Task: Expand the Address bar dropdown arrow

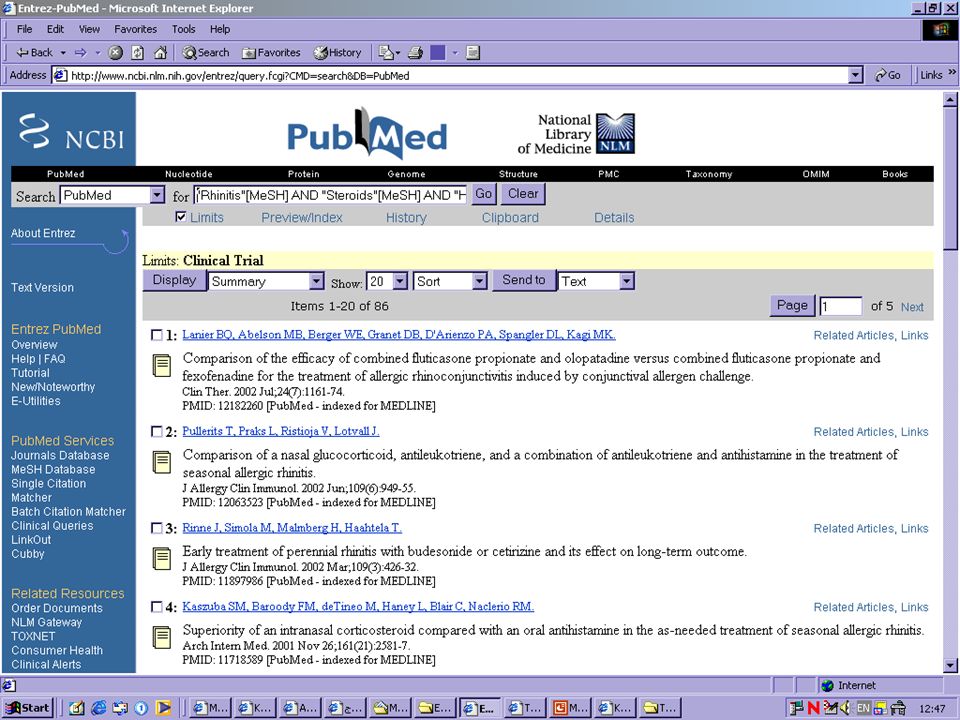Action: [x=855, y=75]
